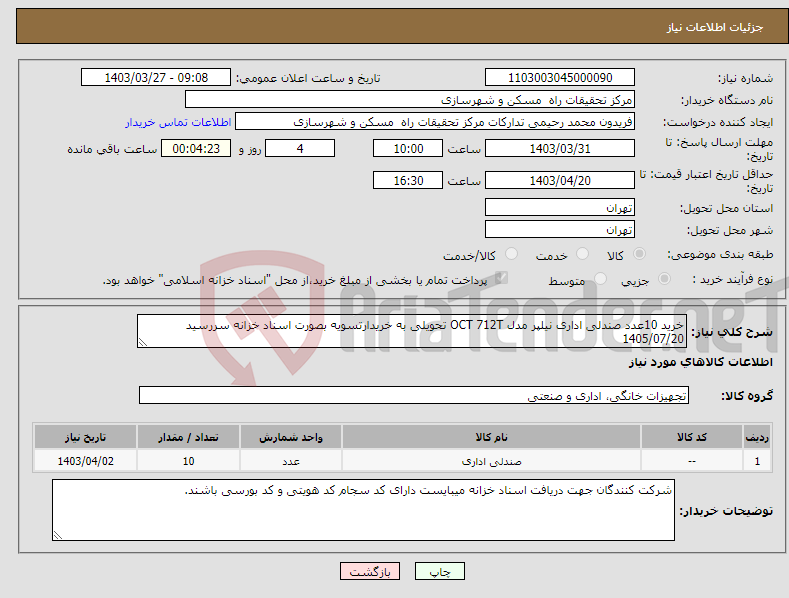Click the کد کالا column header
789x598 pixels.
pyautogui.click(x=692, y=437)
